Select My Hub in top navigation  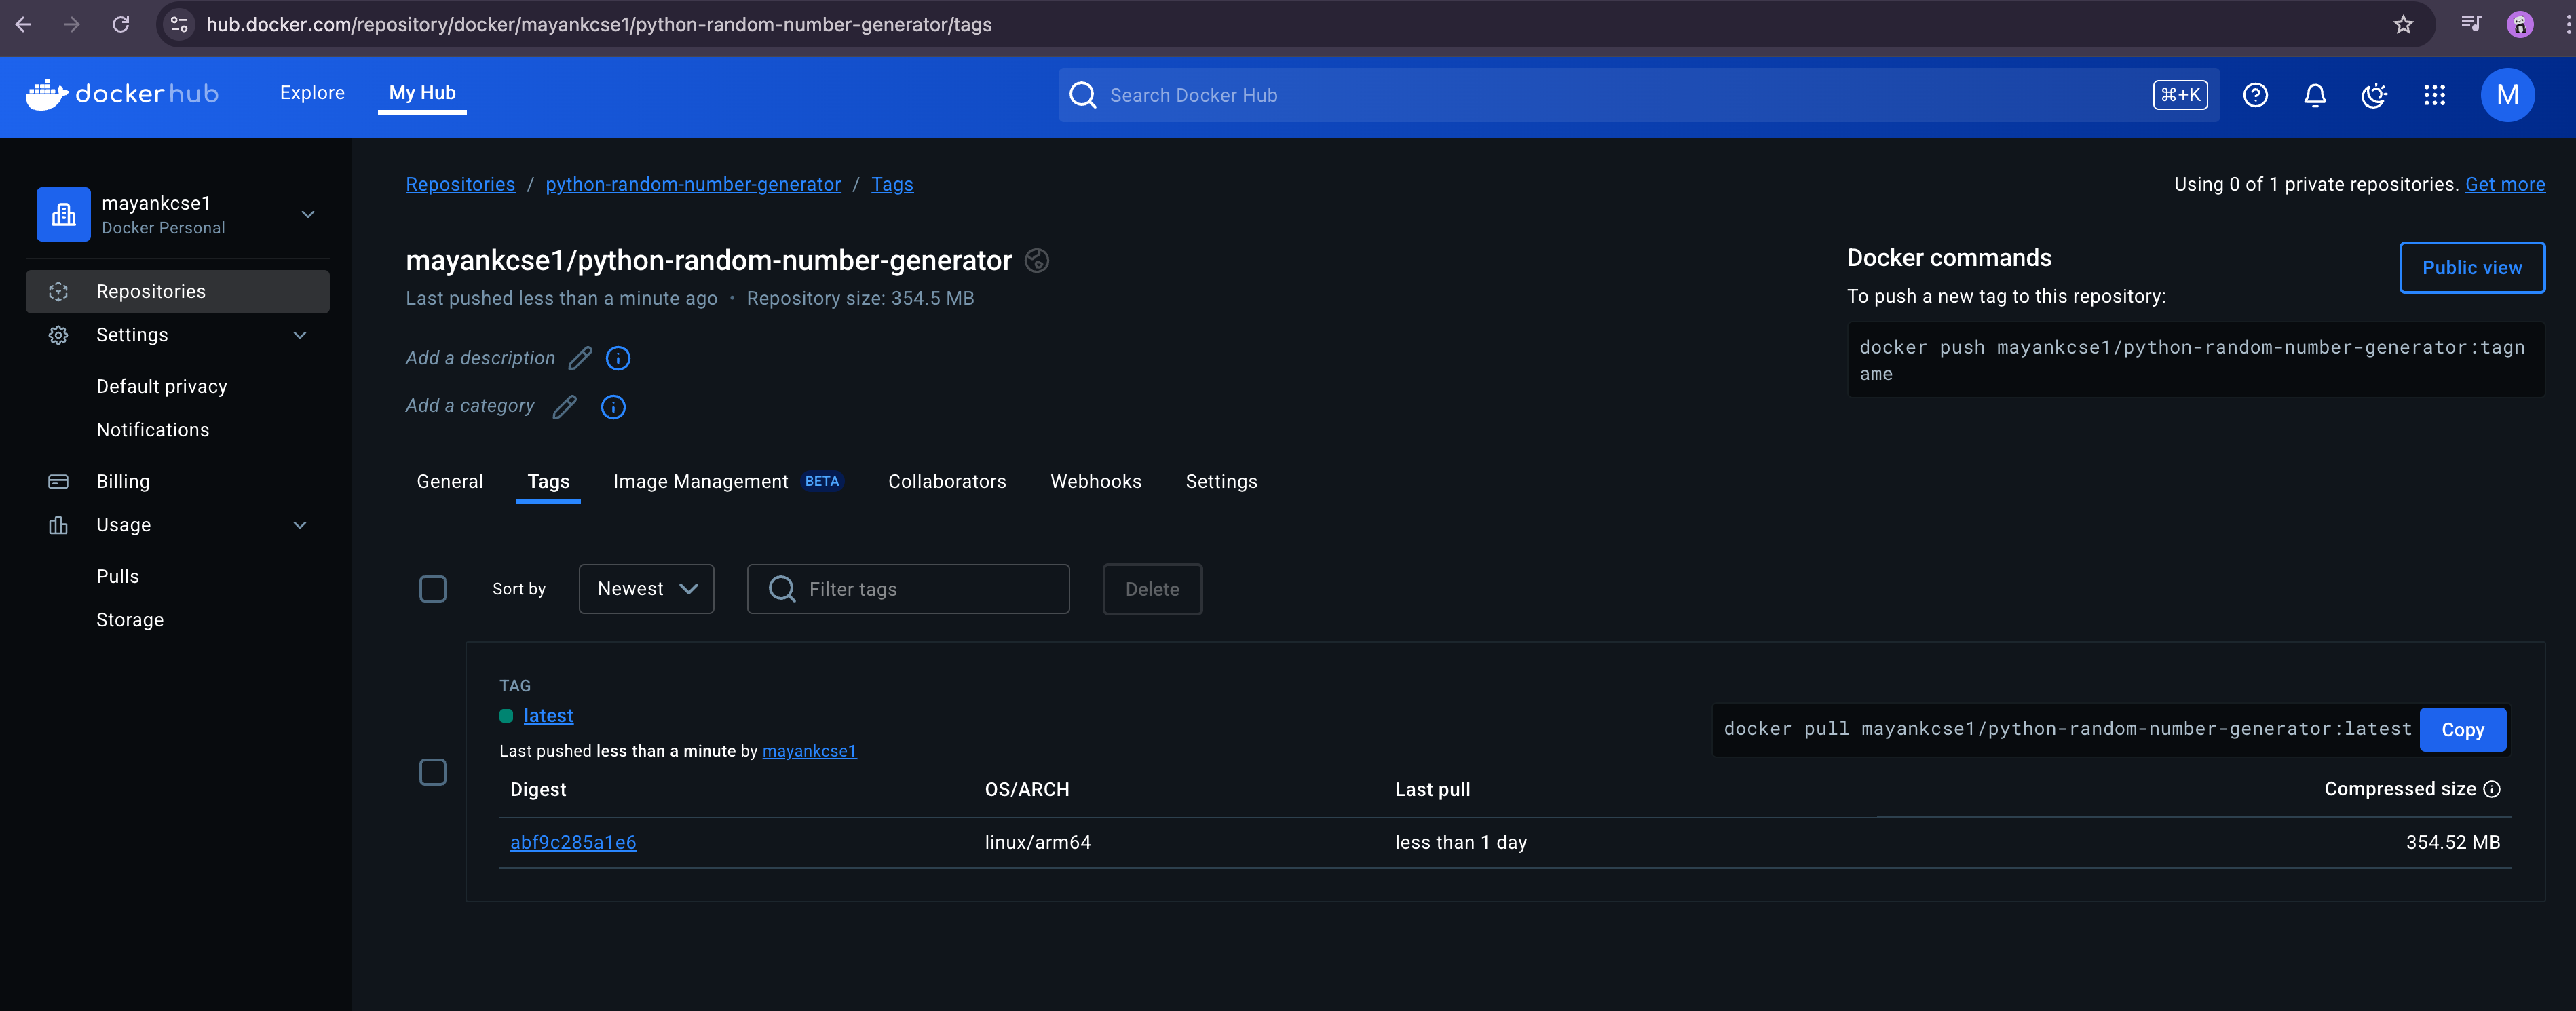[422, 93]
